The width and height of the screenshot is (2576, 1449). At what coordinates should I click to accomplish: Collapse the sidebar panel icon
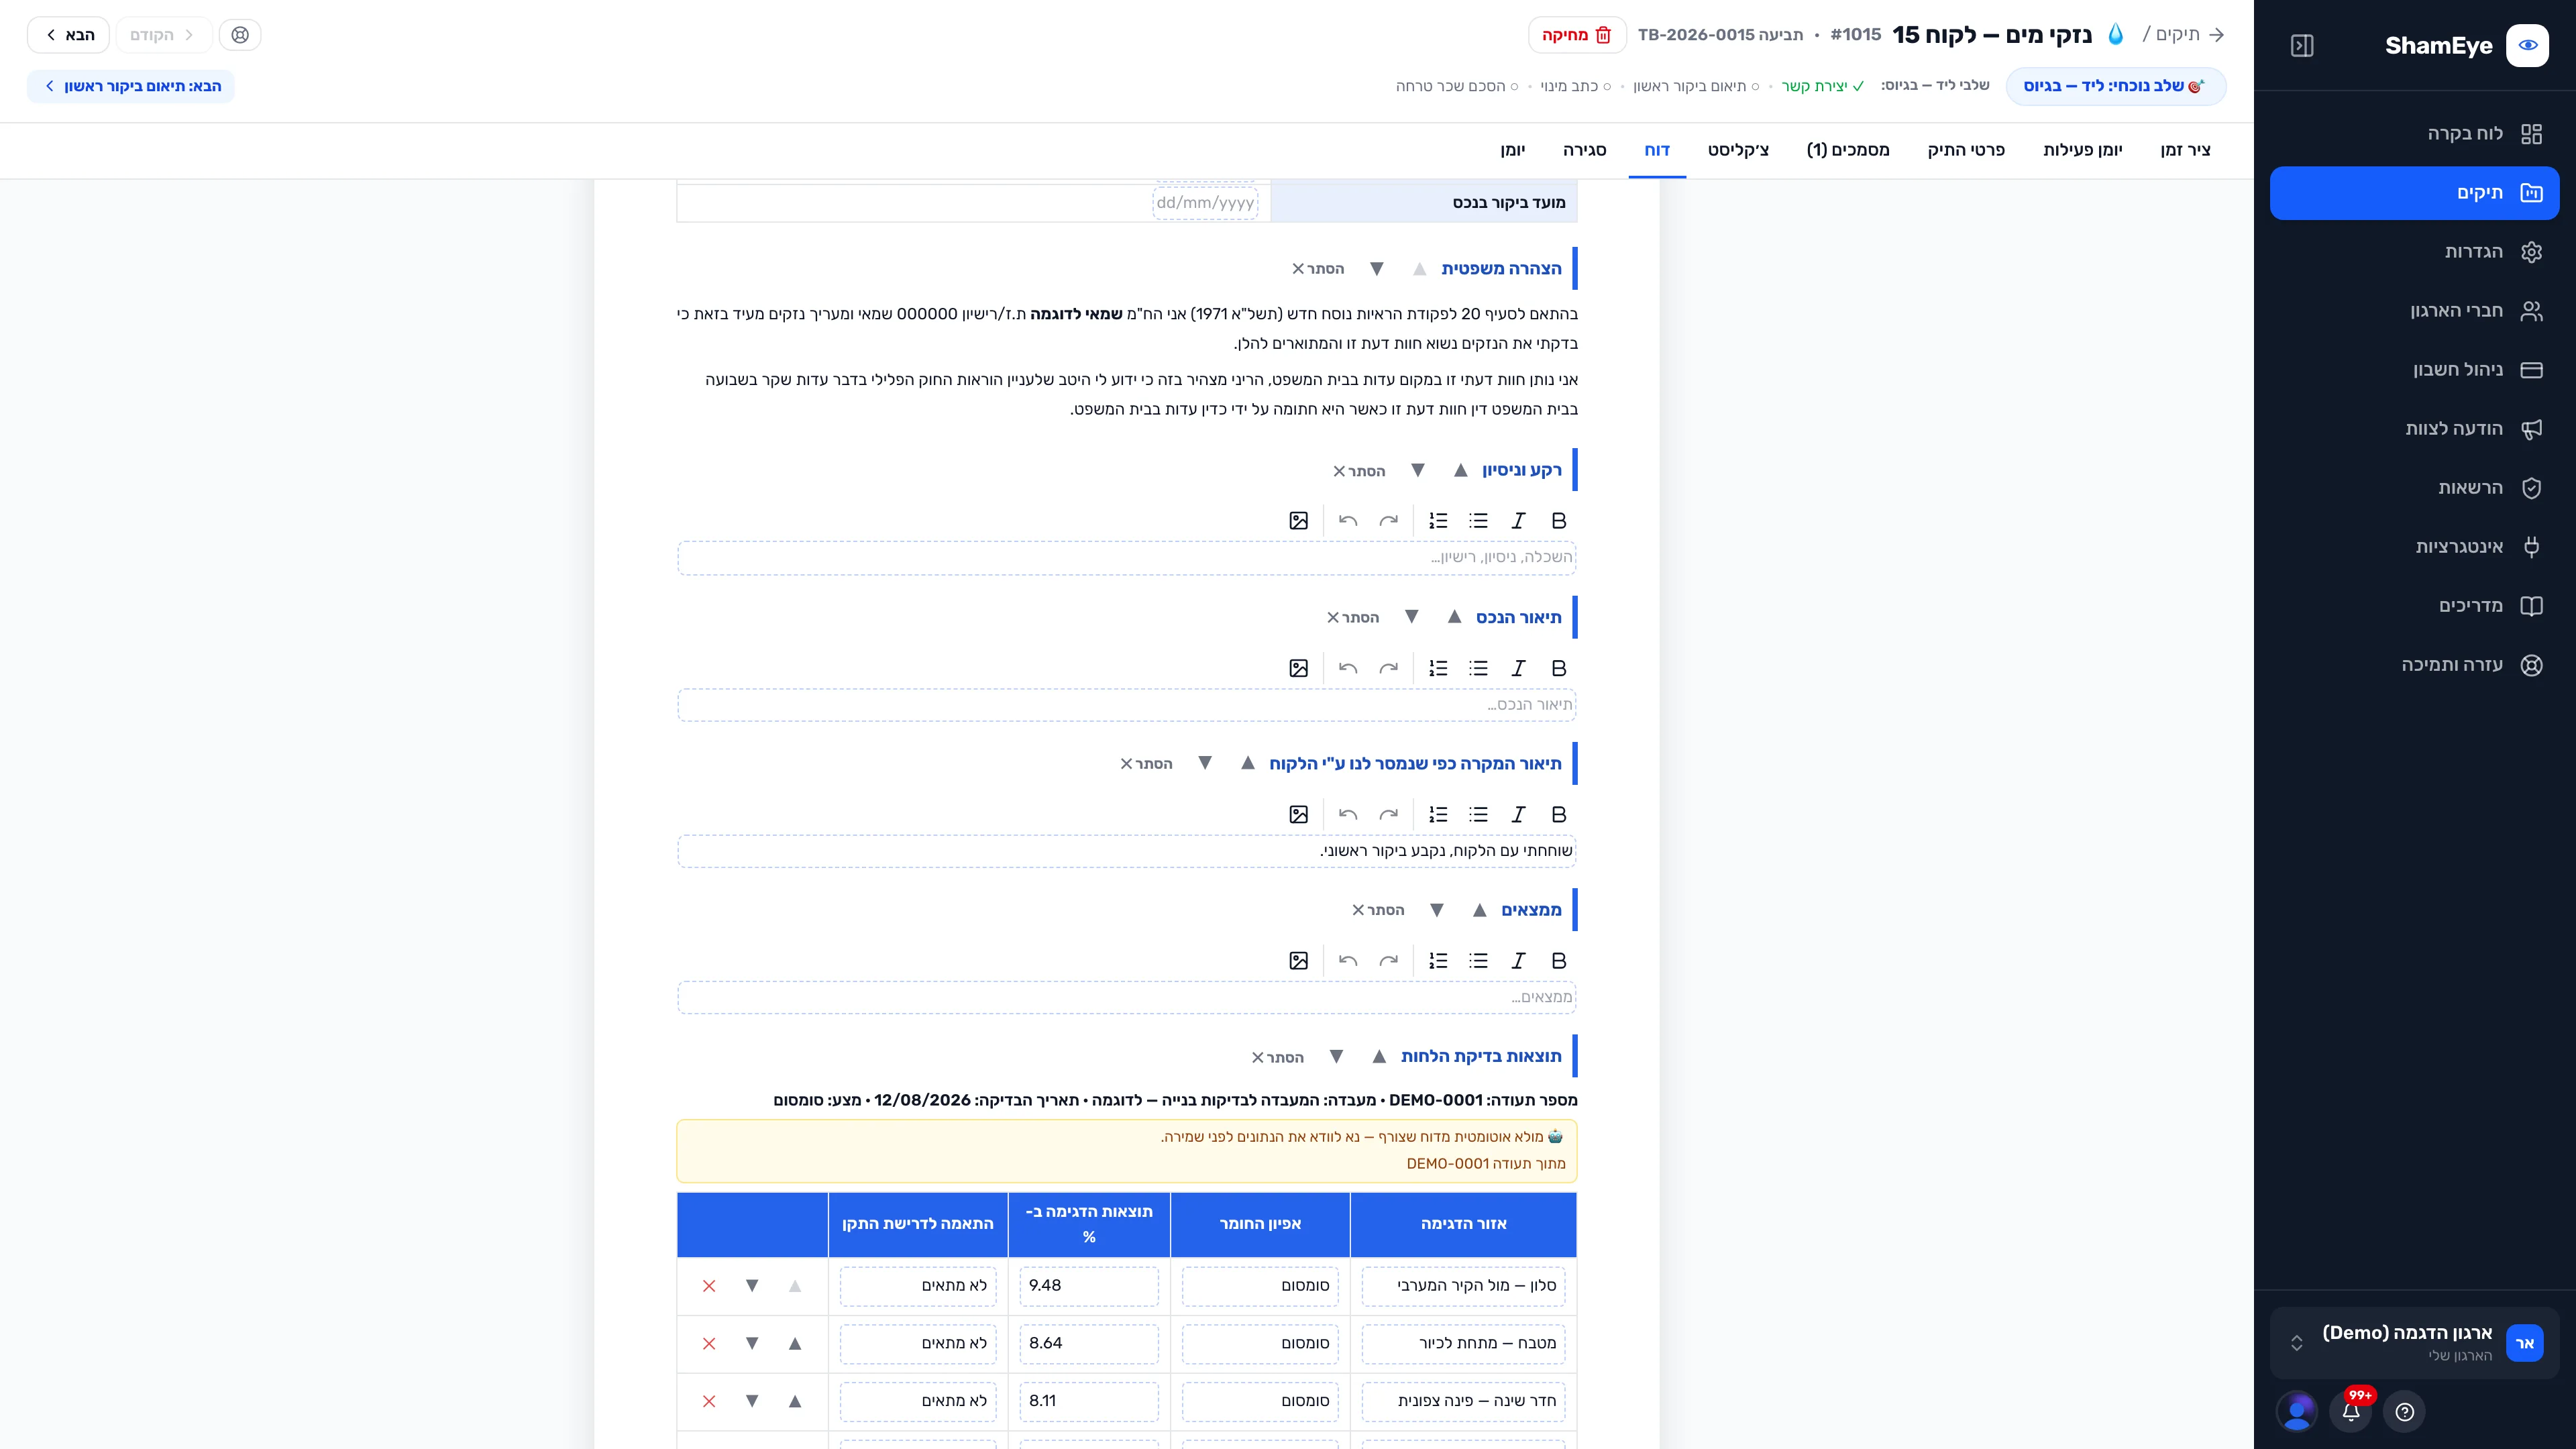2302,46
